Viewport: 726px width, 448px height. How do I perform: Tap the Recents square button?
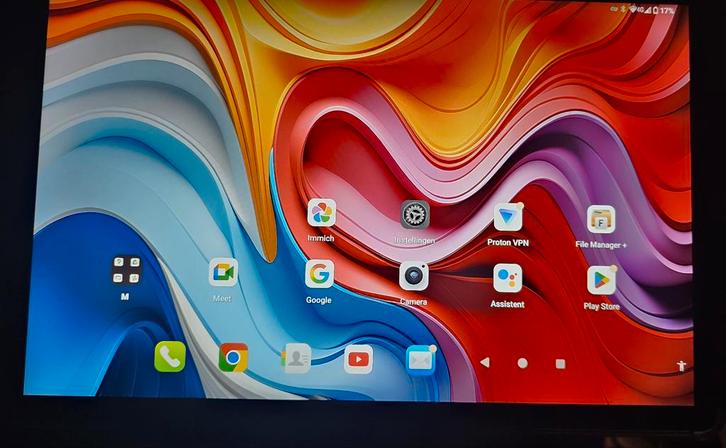pyautogui.click(x=560, y=364)
